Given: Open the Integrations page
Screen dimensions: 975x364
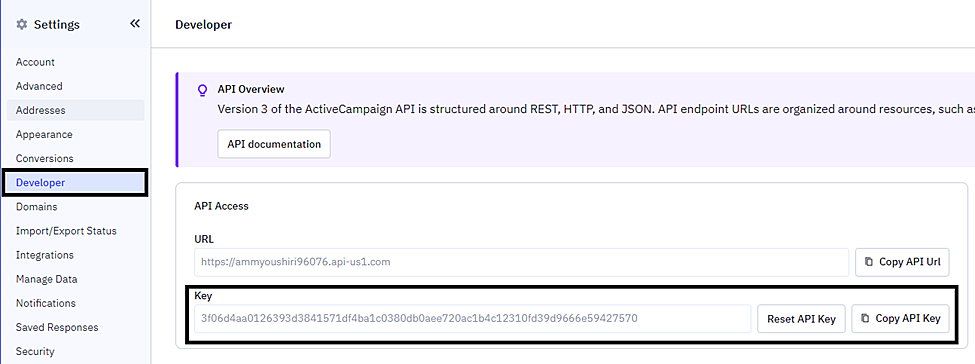Looking at the screenshot, I should point(45,255).
